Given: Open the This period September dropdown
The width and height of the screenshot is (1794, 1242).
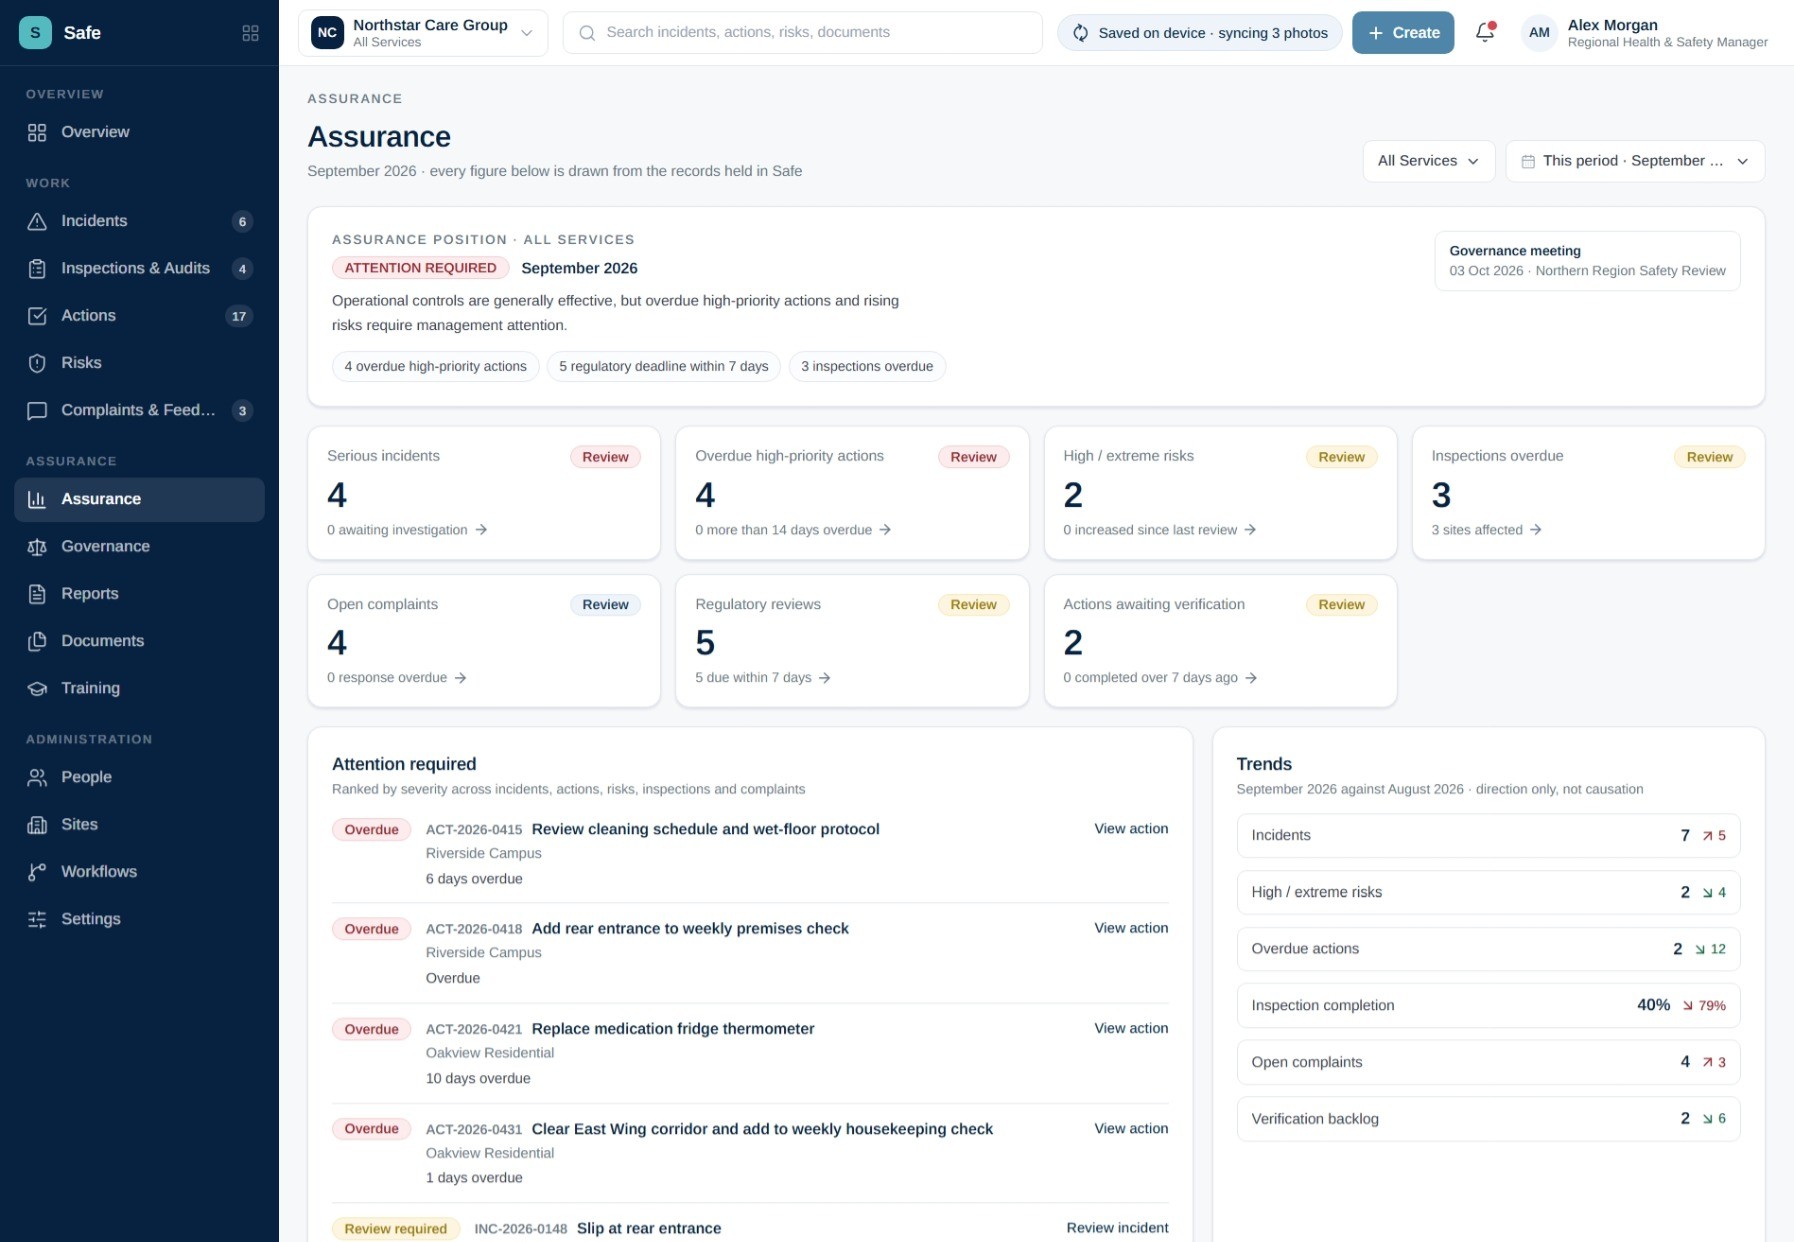Looking at the screenshot, I should pyautogui.click(x=1635, y=161).
